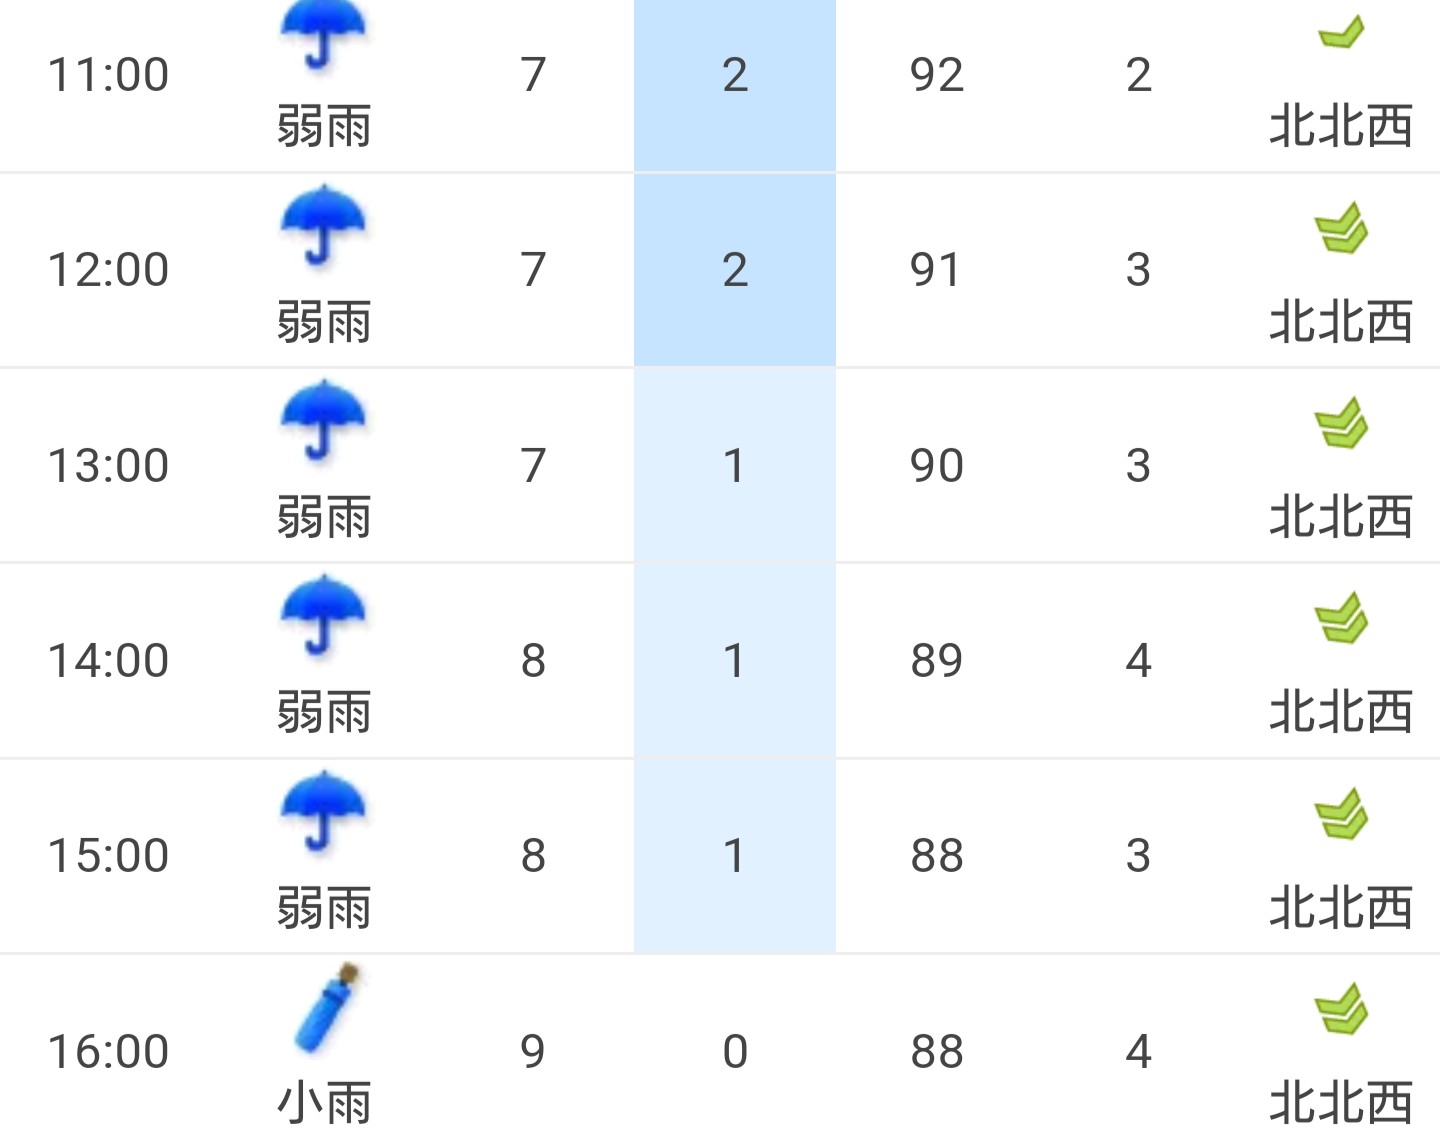
Task: Click the 15:00 umbrella weather icon
Action: pyautogui.click(x=323, y=812)
